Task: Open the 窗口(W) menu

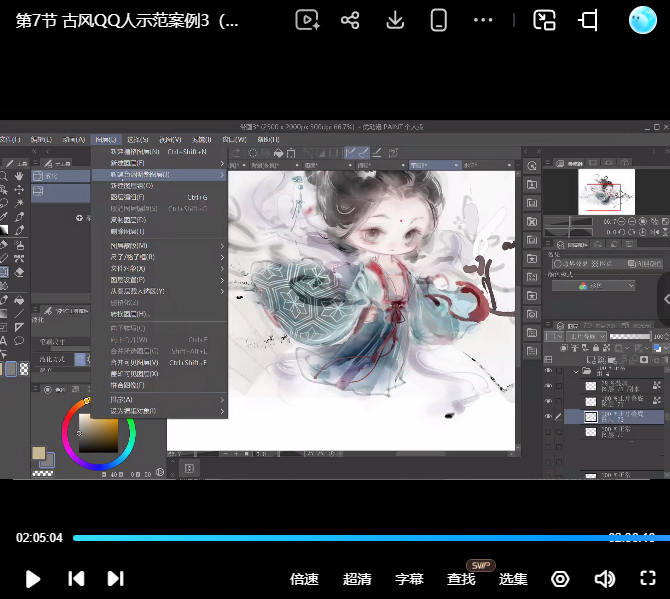Action: 234,139
